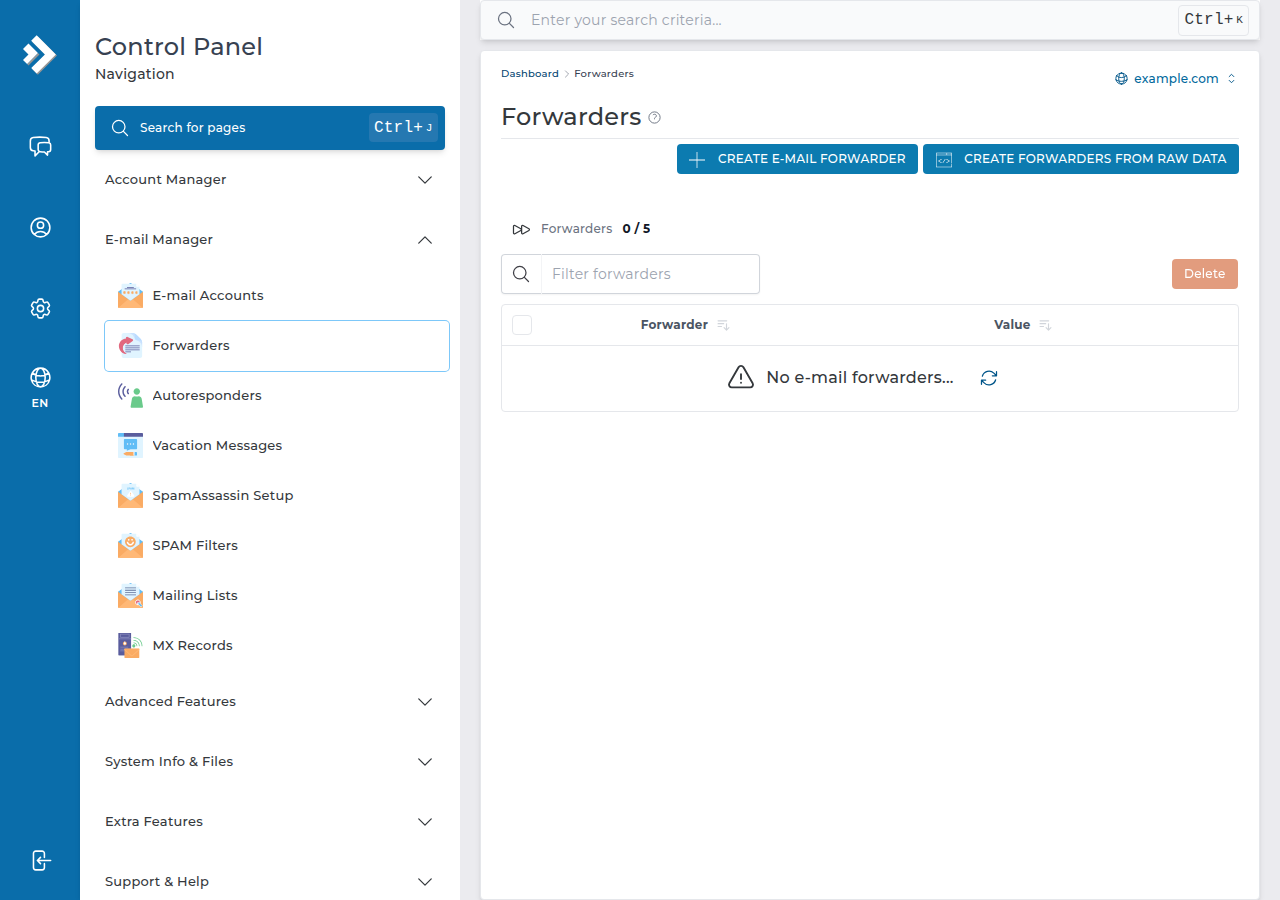1280x900 pixels.
Task: Click the Autoresponders icon
Action: [130, 396]
